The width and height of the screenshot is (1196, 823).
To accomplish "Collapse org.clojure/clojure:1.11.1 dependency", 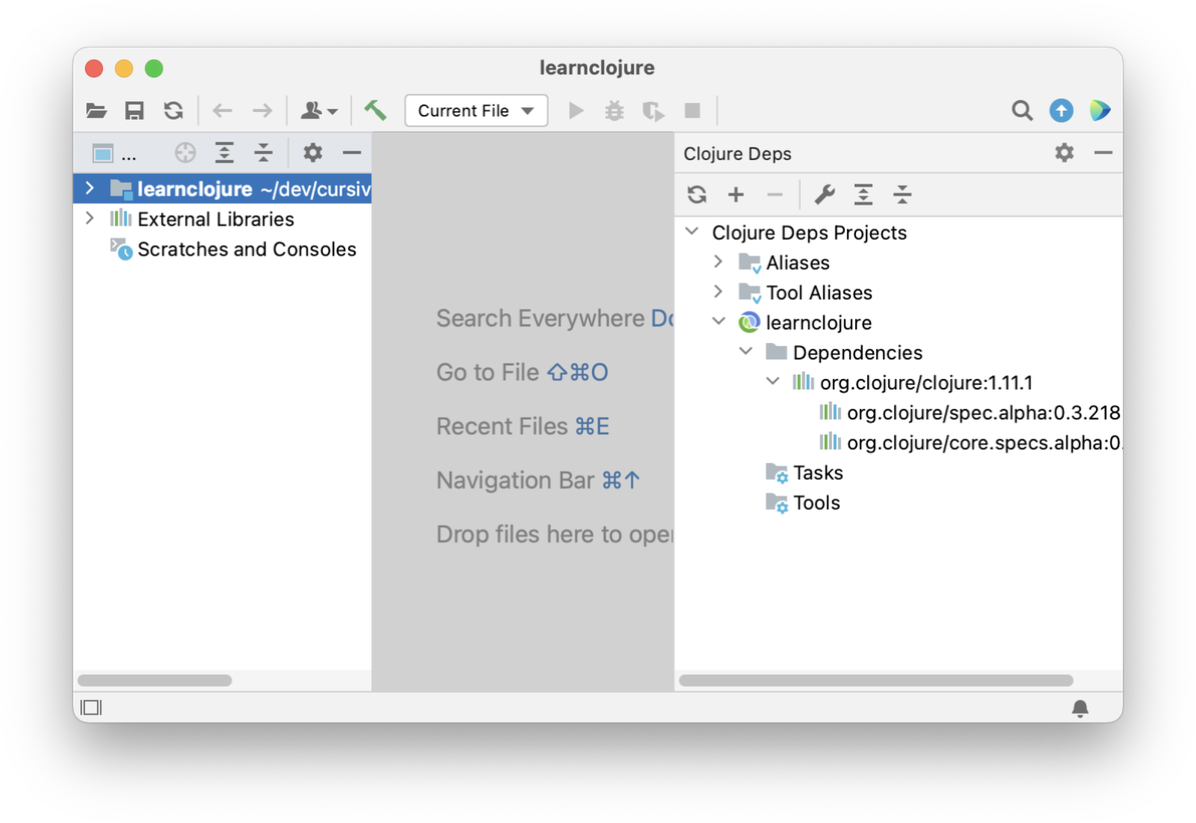I will click(773, 381).
